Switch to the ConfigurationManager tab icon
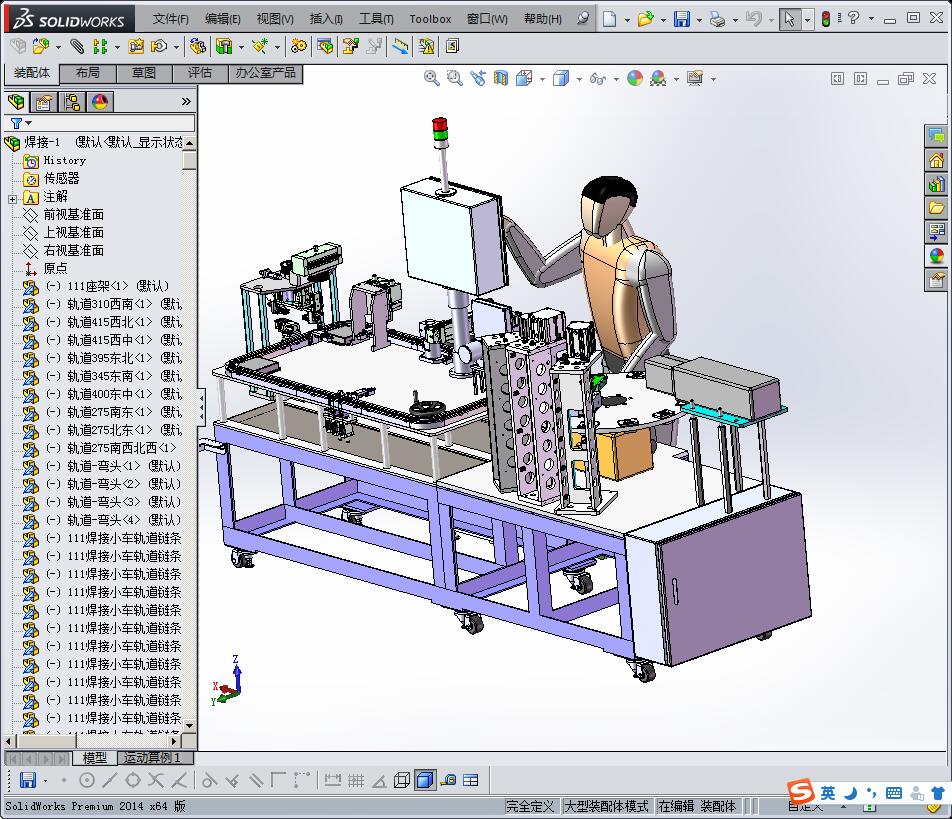Viewport: 952px width, 819px height. tap(72, 101)
